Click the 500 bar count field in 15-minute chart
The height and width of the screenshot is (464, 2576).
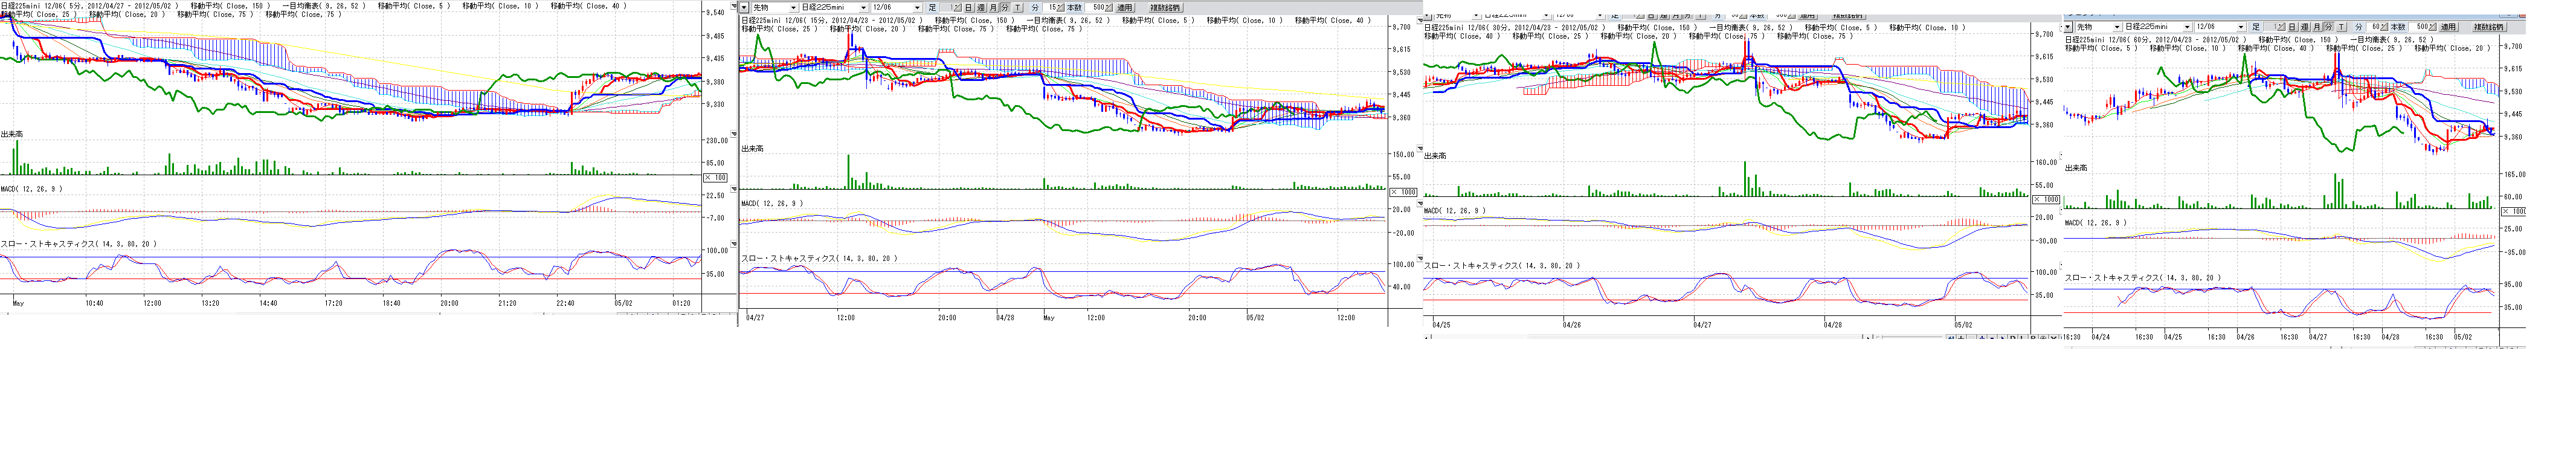click(x=1097, y=8)
